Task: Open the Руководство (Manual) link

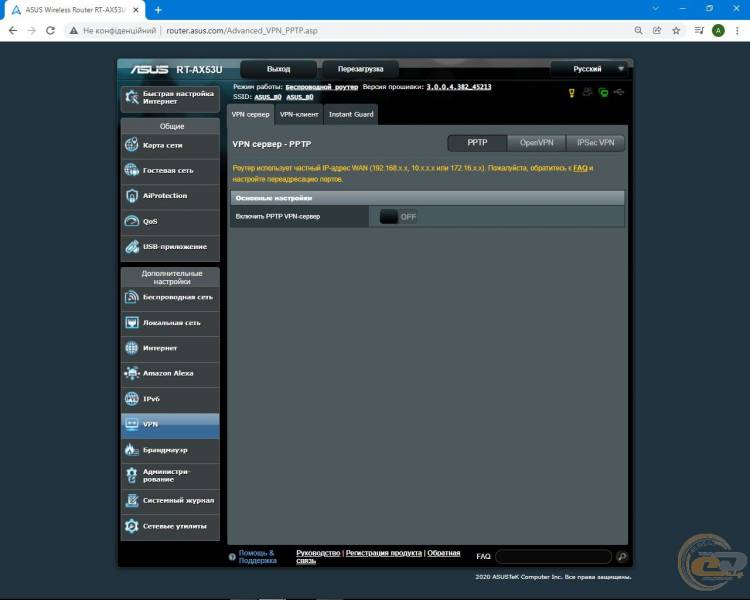Action: point(318,553)
